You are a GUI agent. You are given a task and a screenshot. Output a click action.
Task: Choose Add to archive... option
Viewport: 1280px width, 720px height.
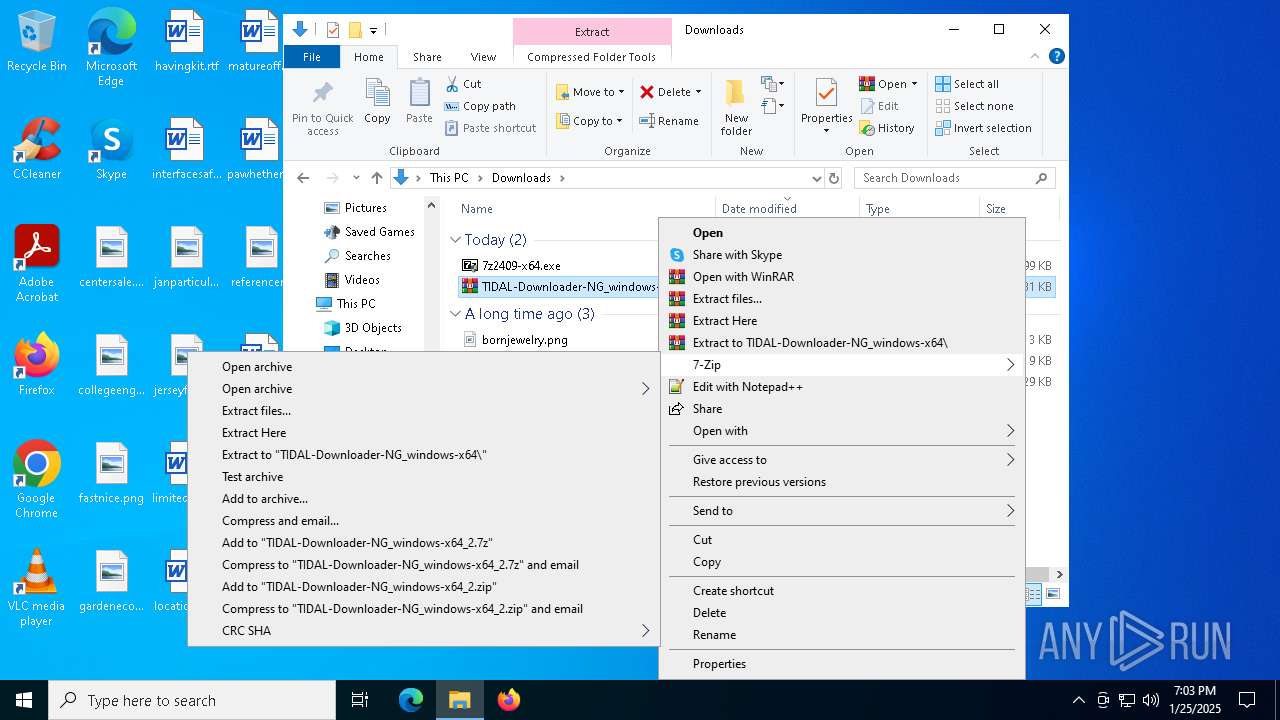click(264, 499)
